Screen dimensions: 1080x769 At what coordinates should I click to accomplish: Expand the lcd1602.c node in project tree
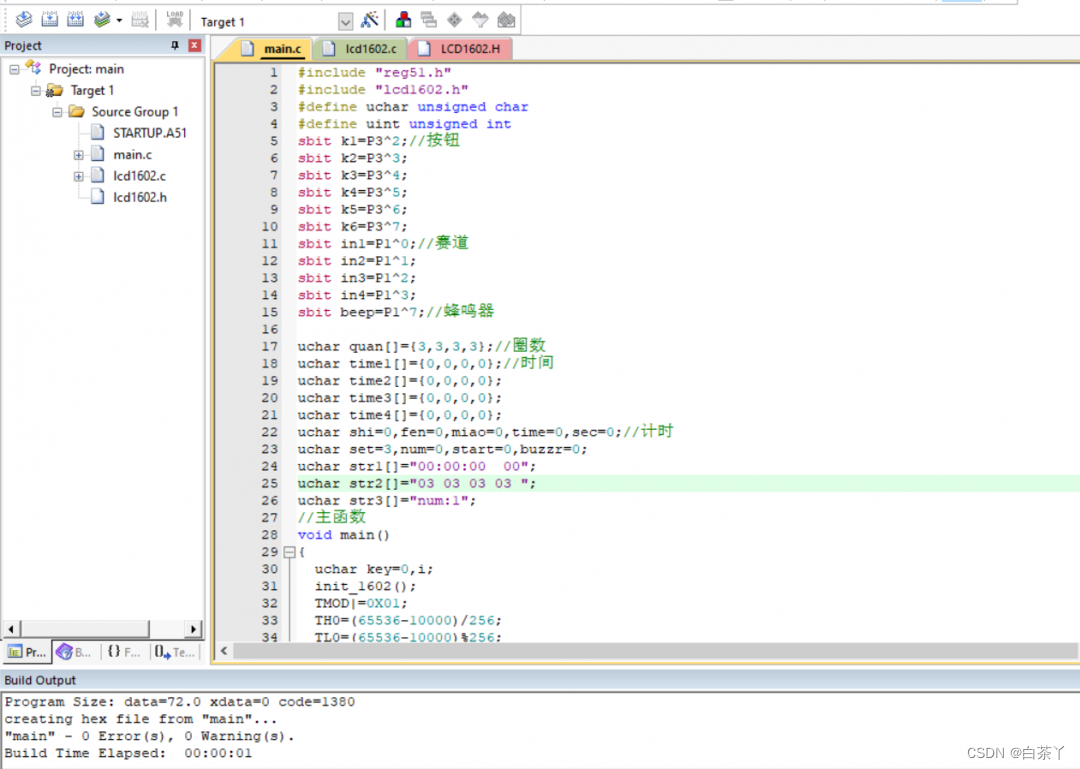(x=79, y=176)
